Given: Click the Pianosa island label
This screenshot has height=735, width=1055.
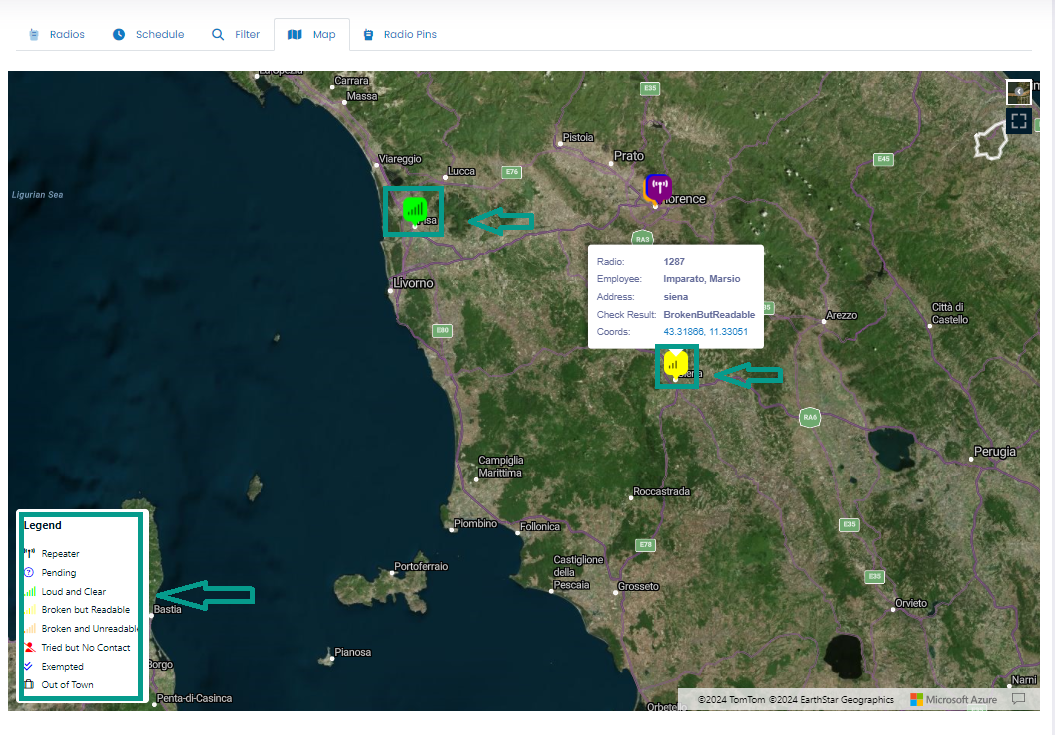Looking at the screenshot, I should point(353,652).
